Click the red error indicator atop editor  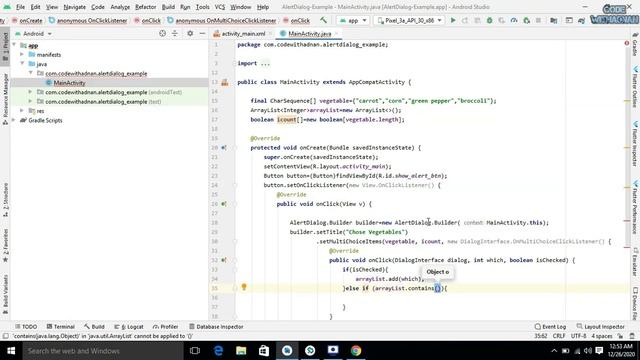coord(627,43)
